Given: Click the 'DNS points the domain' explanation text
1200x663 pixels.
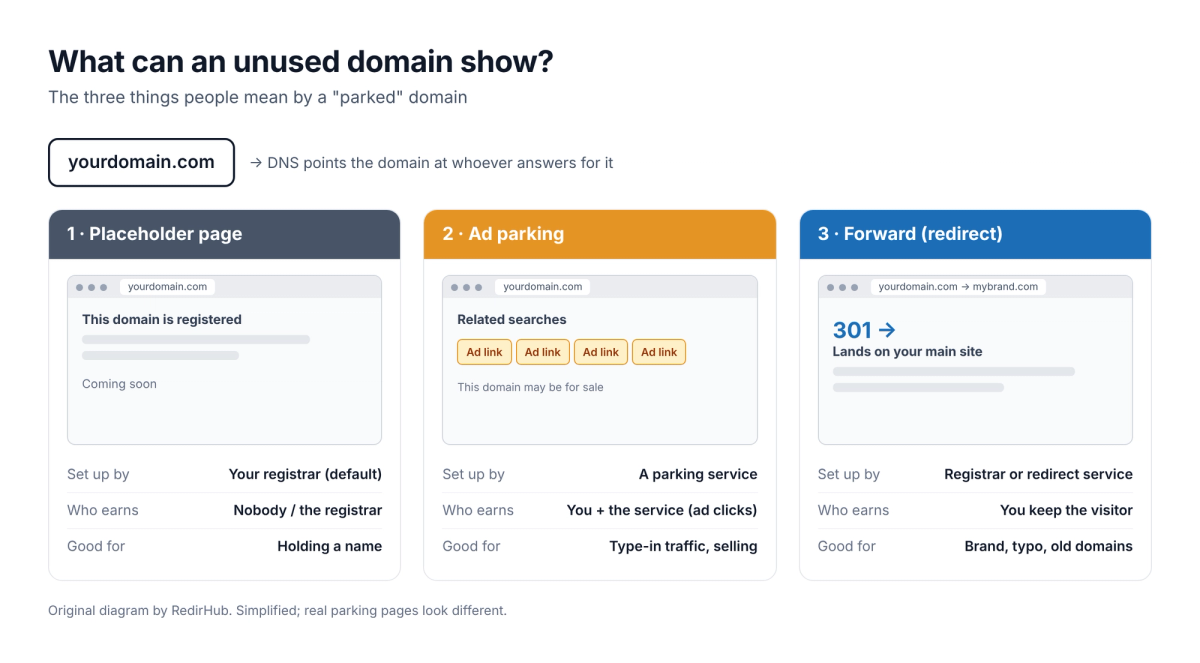Looking at the screenshot, I should tap(431, 162).
